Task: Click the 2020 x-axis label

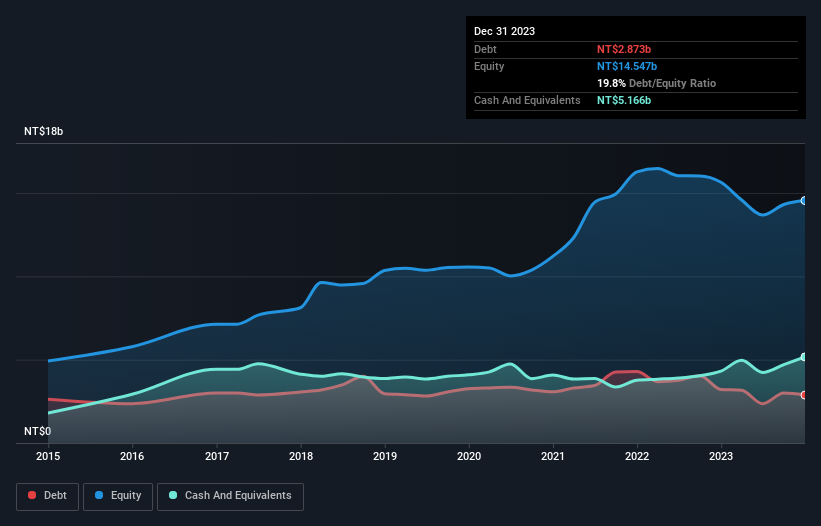Action: pyautogui.click(x=469, y=456)
